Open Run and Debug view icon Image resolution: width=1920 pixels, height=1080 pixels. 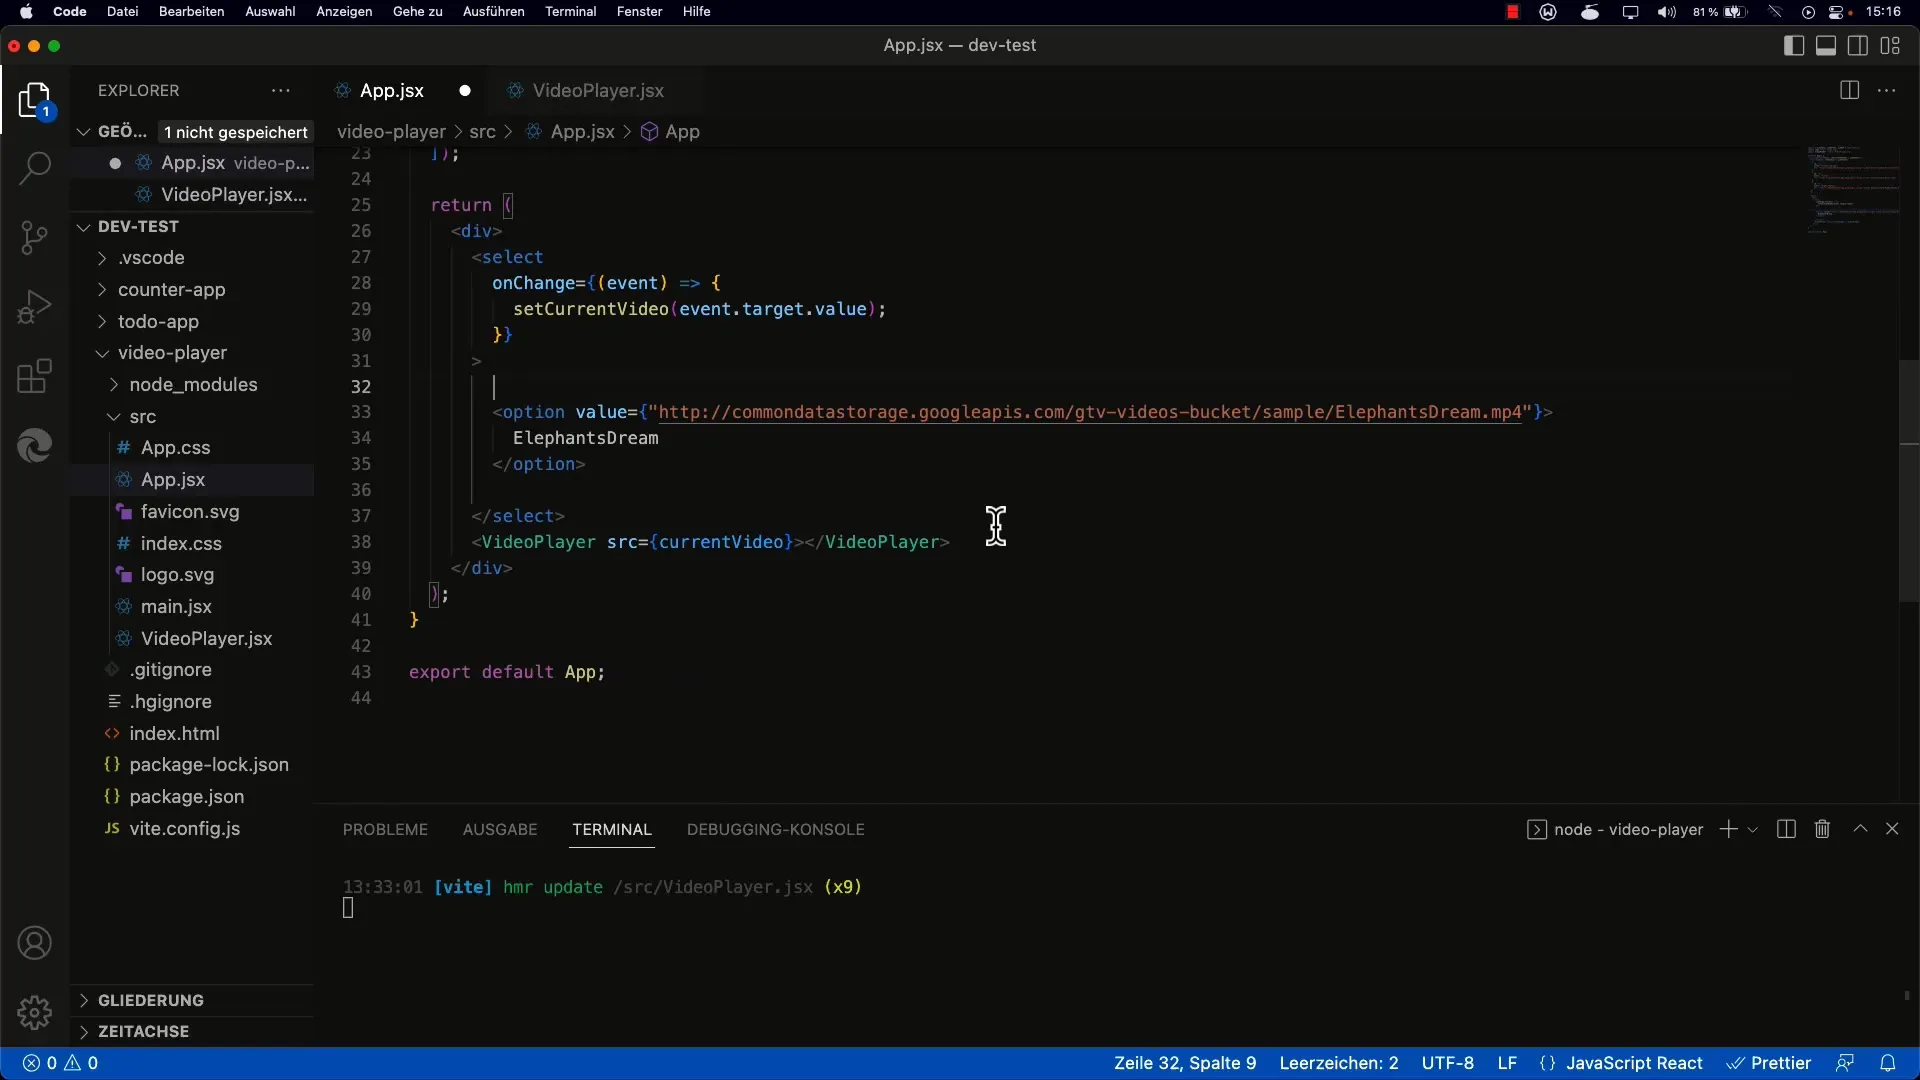[x=35, y=307]
